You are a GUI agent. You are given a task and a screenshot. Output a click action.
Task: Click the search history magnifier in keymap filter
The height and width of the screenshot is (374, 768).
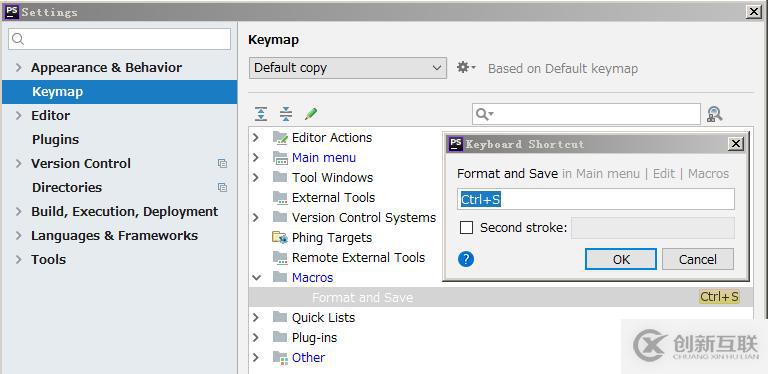pos(484,114)
